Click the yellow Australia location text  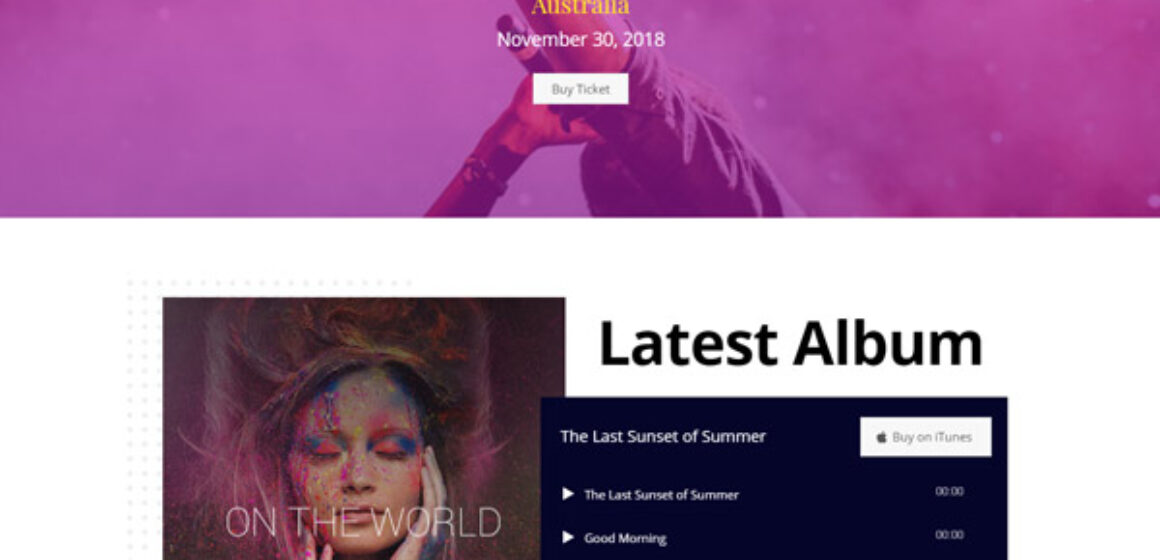pyautogui.click(x=581, y=7)
